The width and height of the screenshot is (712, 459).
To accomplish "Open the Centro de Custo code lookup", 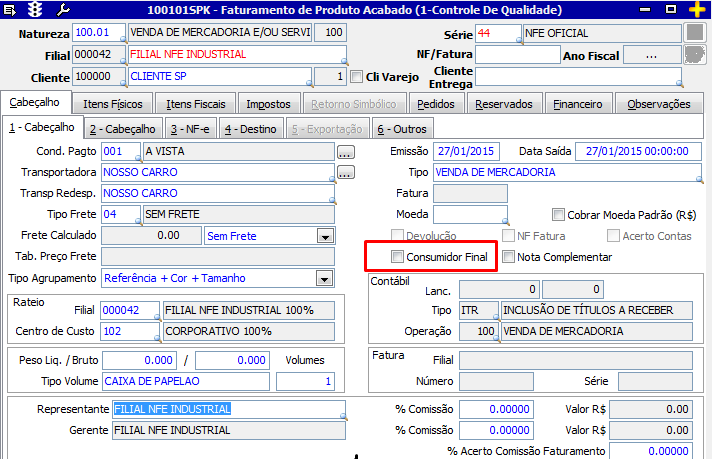I will pos(157,338).
